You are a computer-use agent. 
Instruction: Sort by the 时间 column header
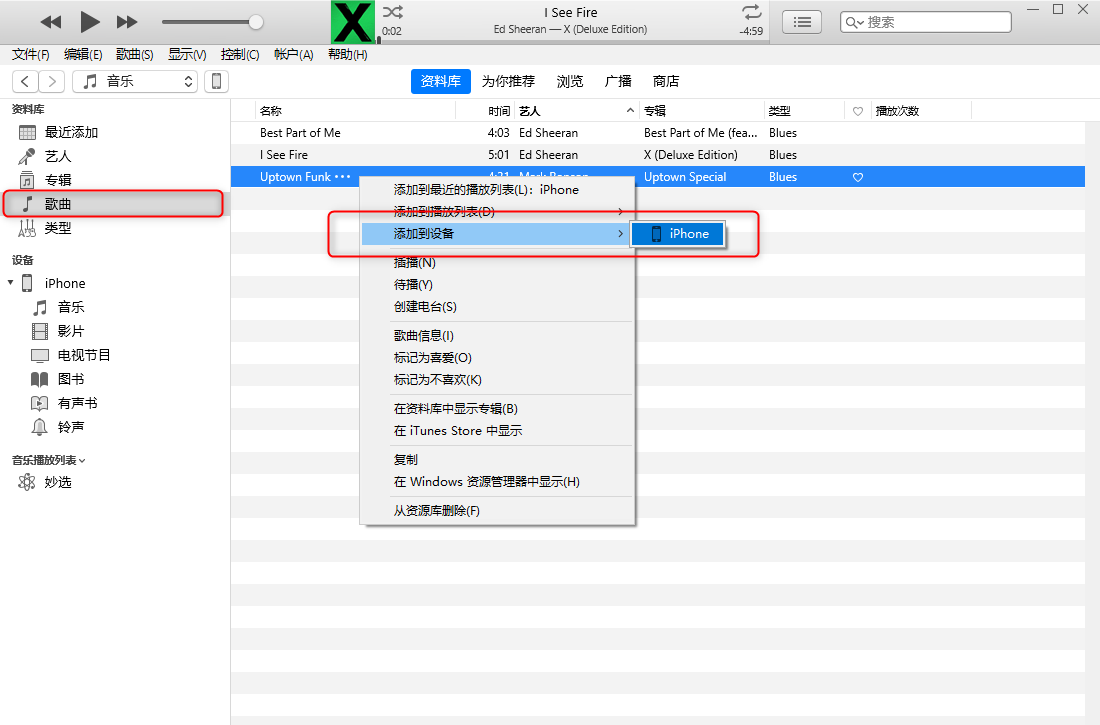pyautogui.click(x=499, y=111)
